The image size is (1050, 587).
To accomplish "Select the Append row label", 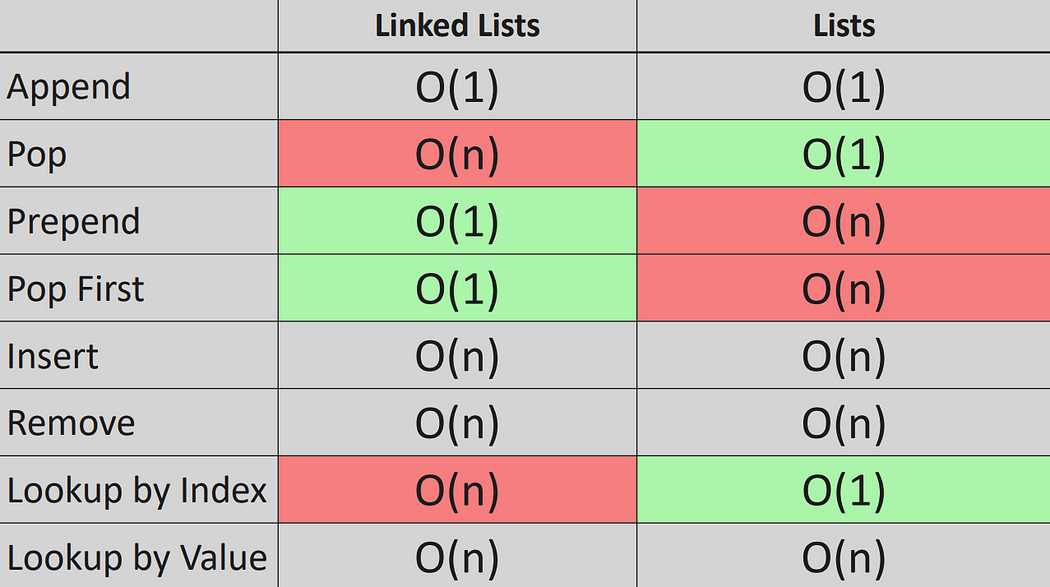I will pyautogui.click(x=68, y=88).
